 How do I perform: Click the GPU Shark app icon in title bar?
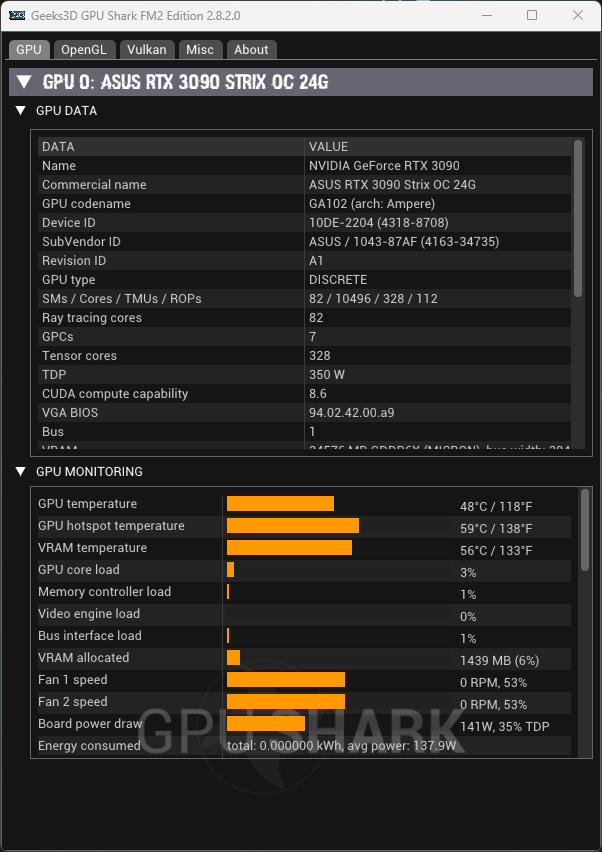tap(17, 15)
